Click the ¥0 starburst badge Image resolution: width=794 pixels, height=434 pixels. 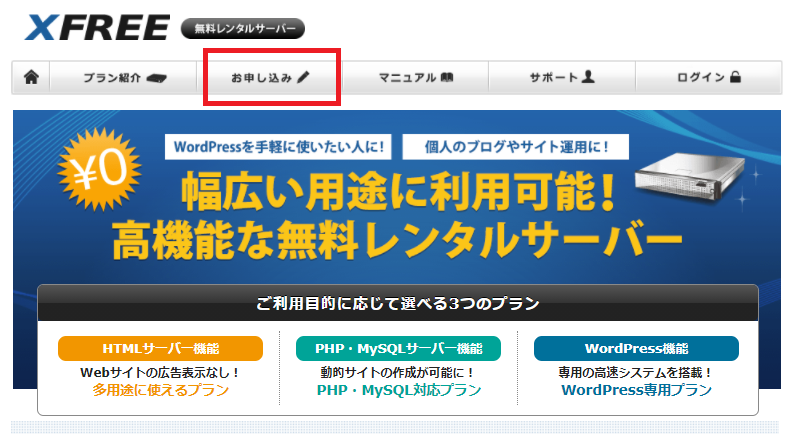pos(99,169)
